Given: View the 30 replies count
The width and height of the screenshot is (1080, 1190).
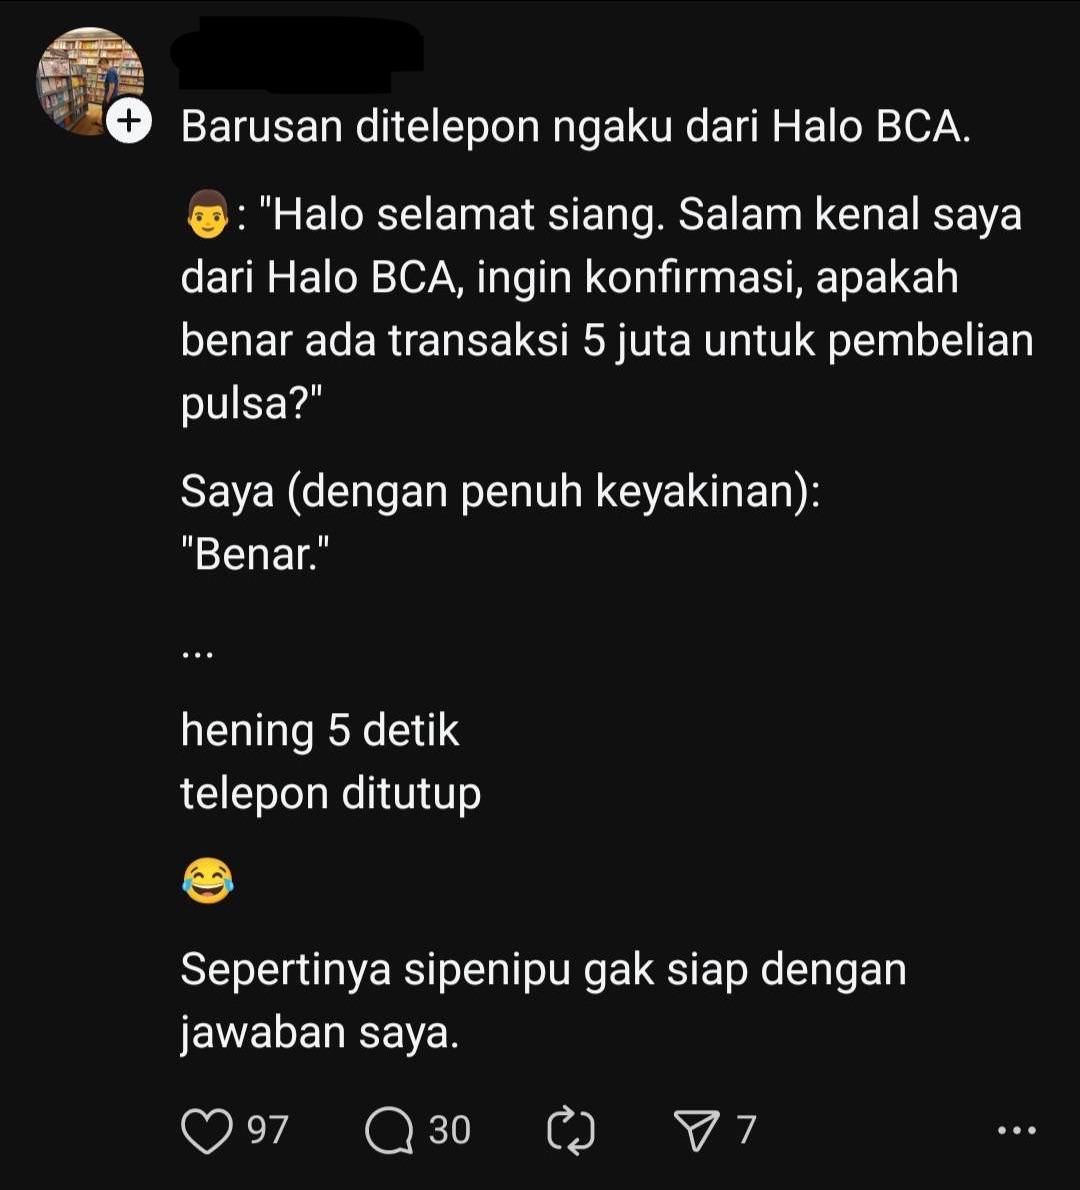Looking at the screenshot, I should click(x=449, y=1130).
